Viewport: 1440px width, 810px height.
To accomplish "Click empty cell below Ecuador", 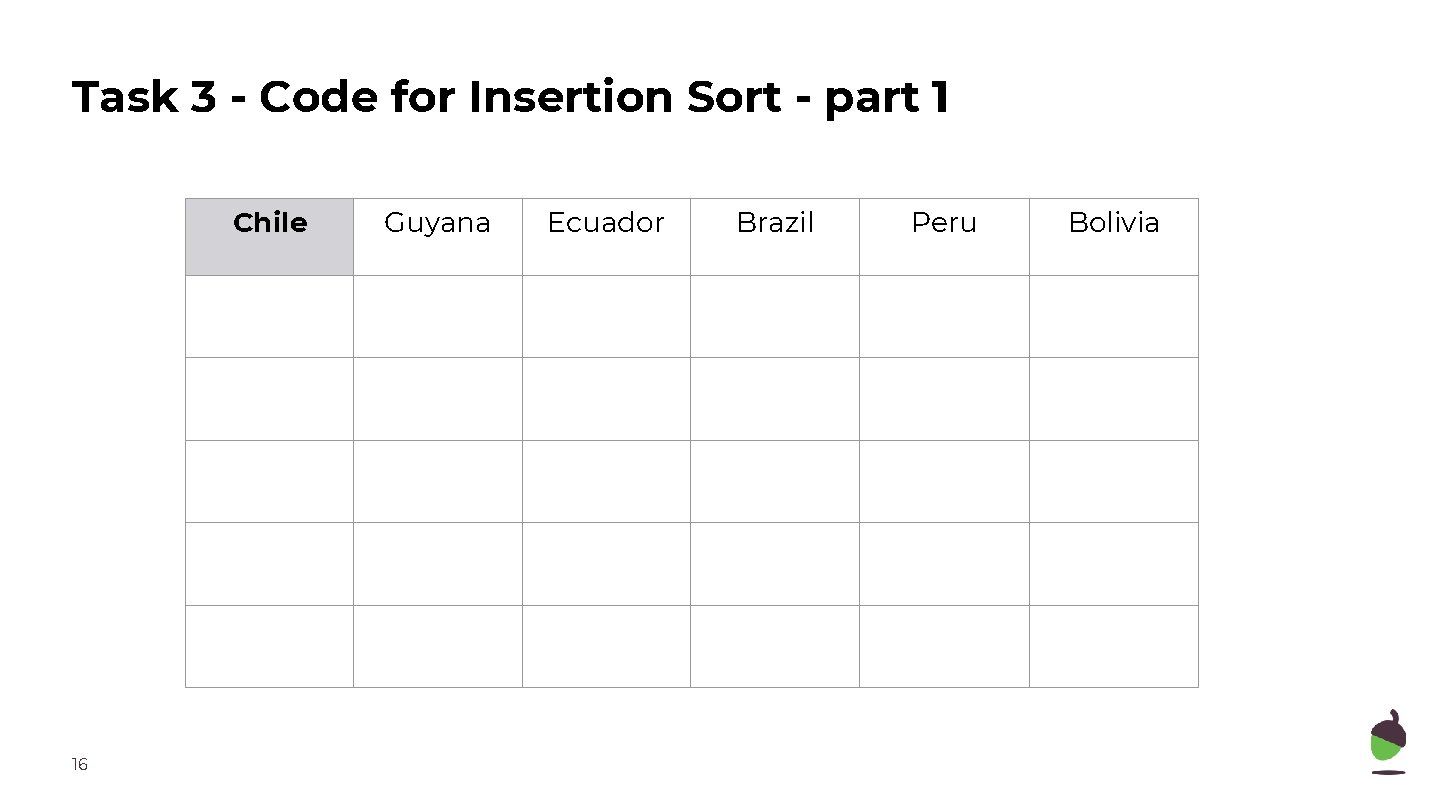I will pos(606,316).
